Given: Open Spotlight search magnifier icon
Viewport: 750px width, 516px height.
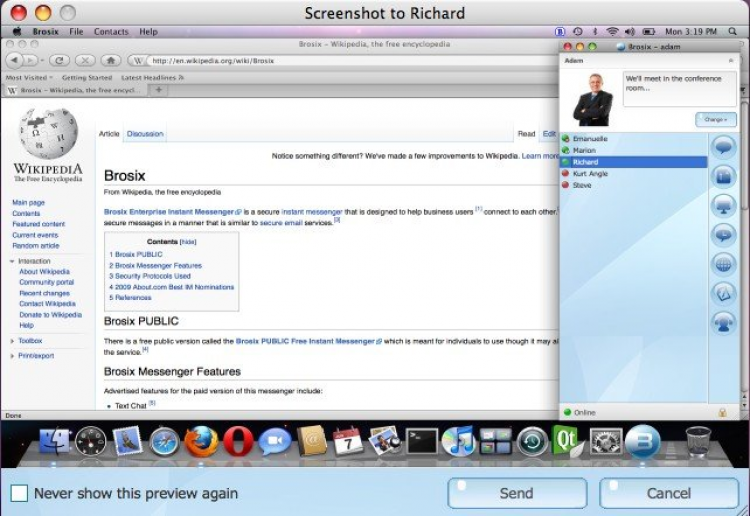Looking at the screenshot, I should tap(732, 32).
